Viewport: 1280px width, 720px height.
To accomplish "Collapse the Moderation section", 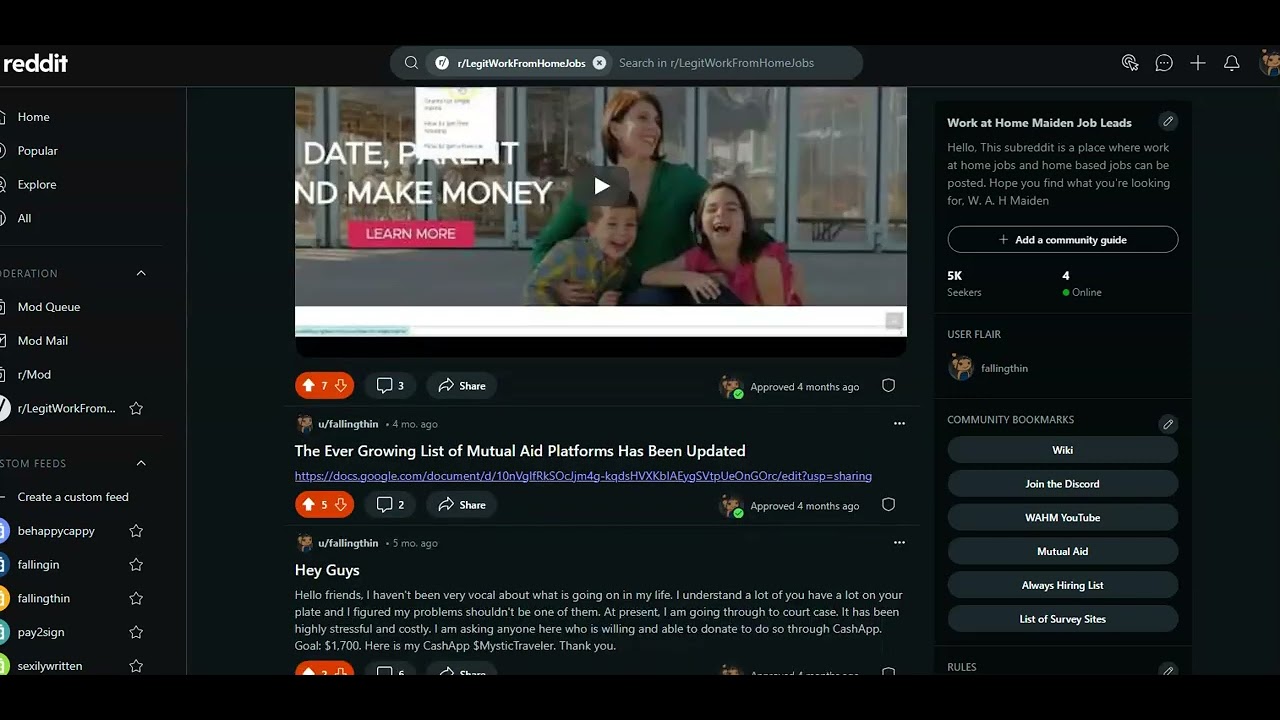I will (x=141, y=273).
